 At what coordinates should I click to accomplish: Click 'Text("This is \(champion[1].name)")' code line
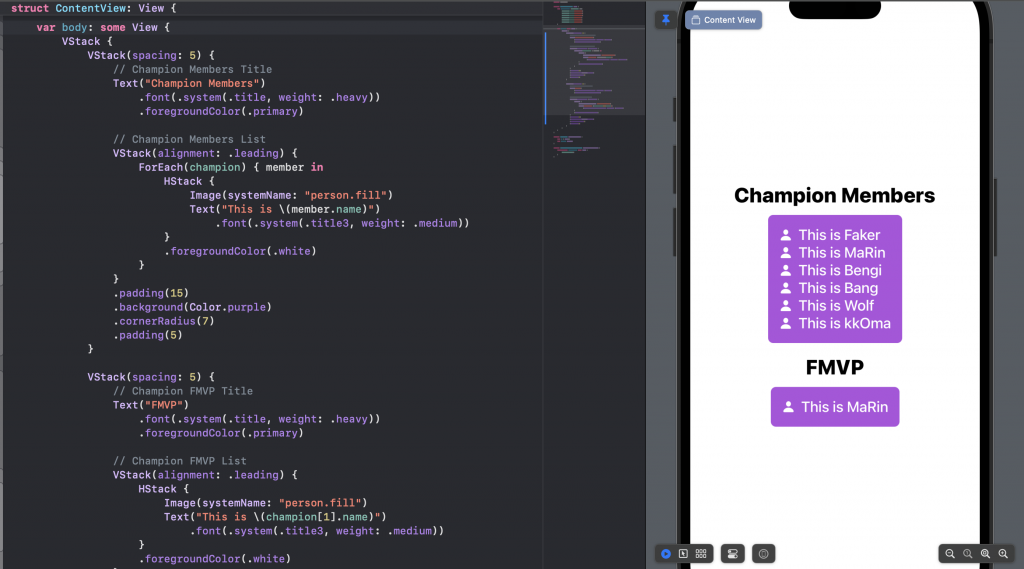(275, 517)
